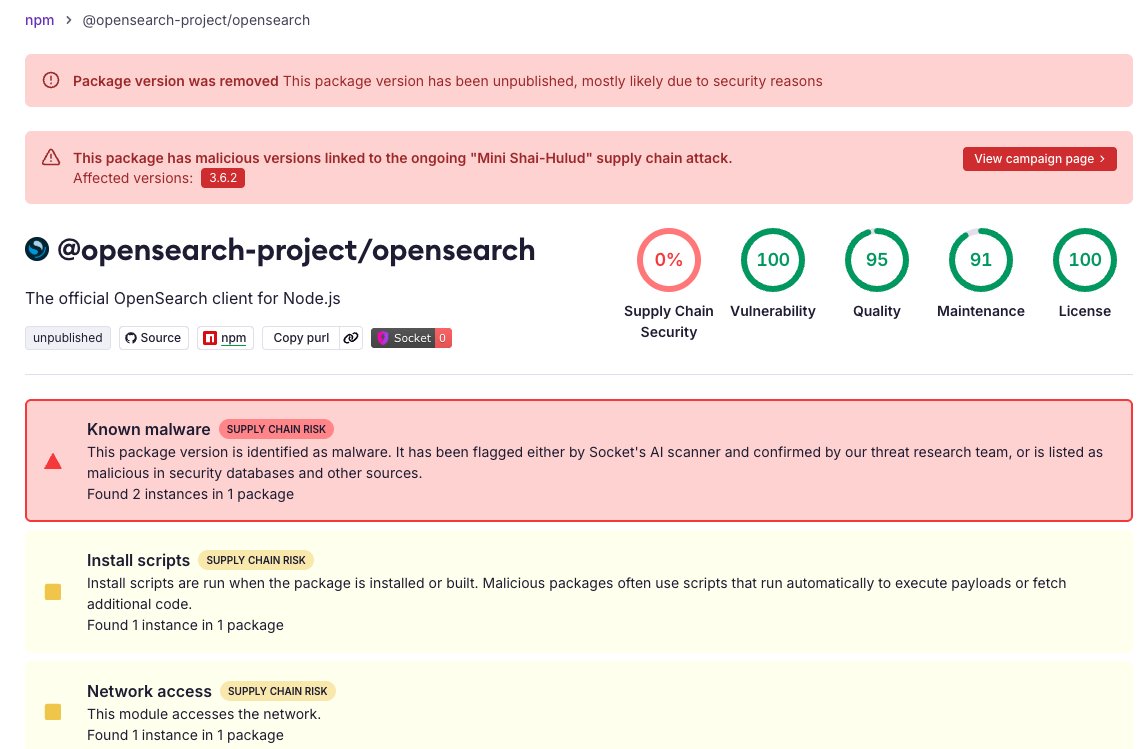Click the Quality 95 score ring

[876, 260]
